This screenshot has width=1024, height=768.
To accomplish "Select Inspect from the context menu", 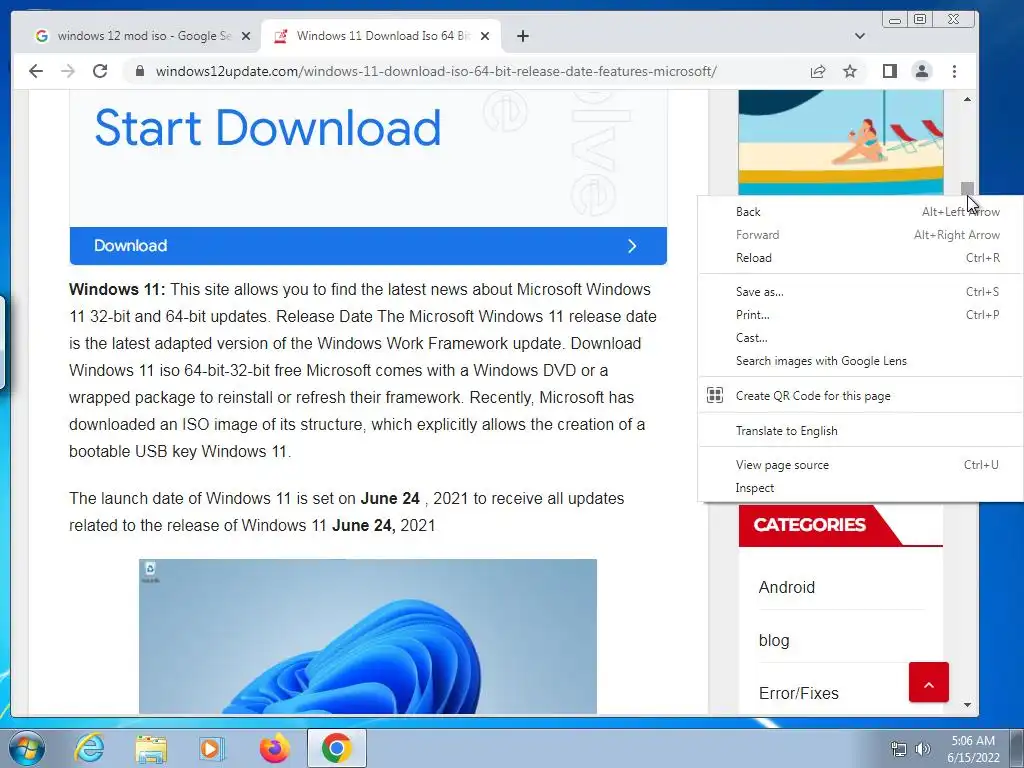I will (x=861, y=488).
